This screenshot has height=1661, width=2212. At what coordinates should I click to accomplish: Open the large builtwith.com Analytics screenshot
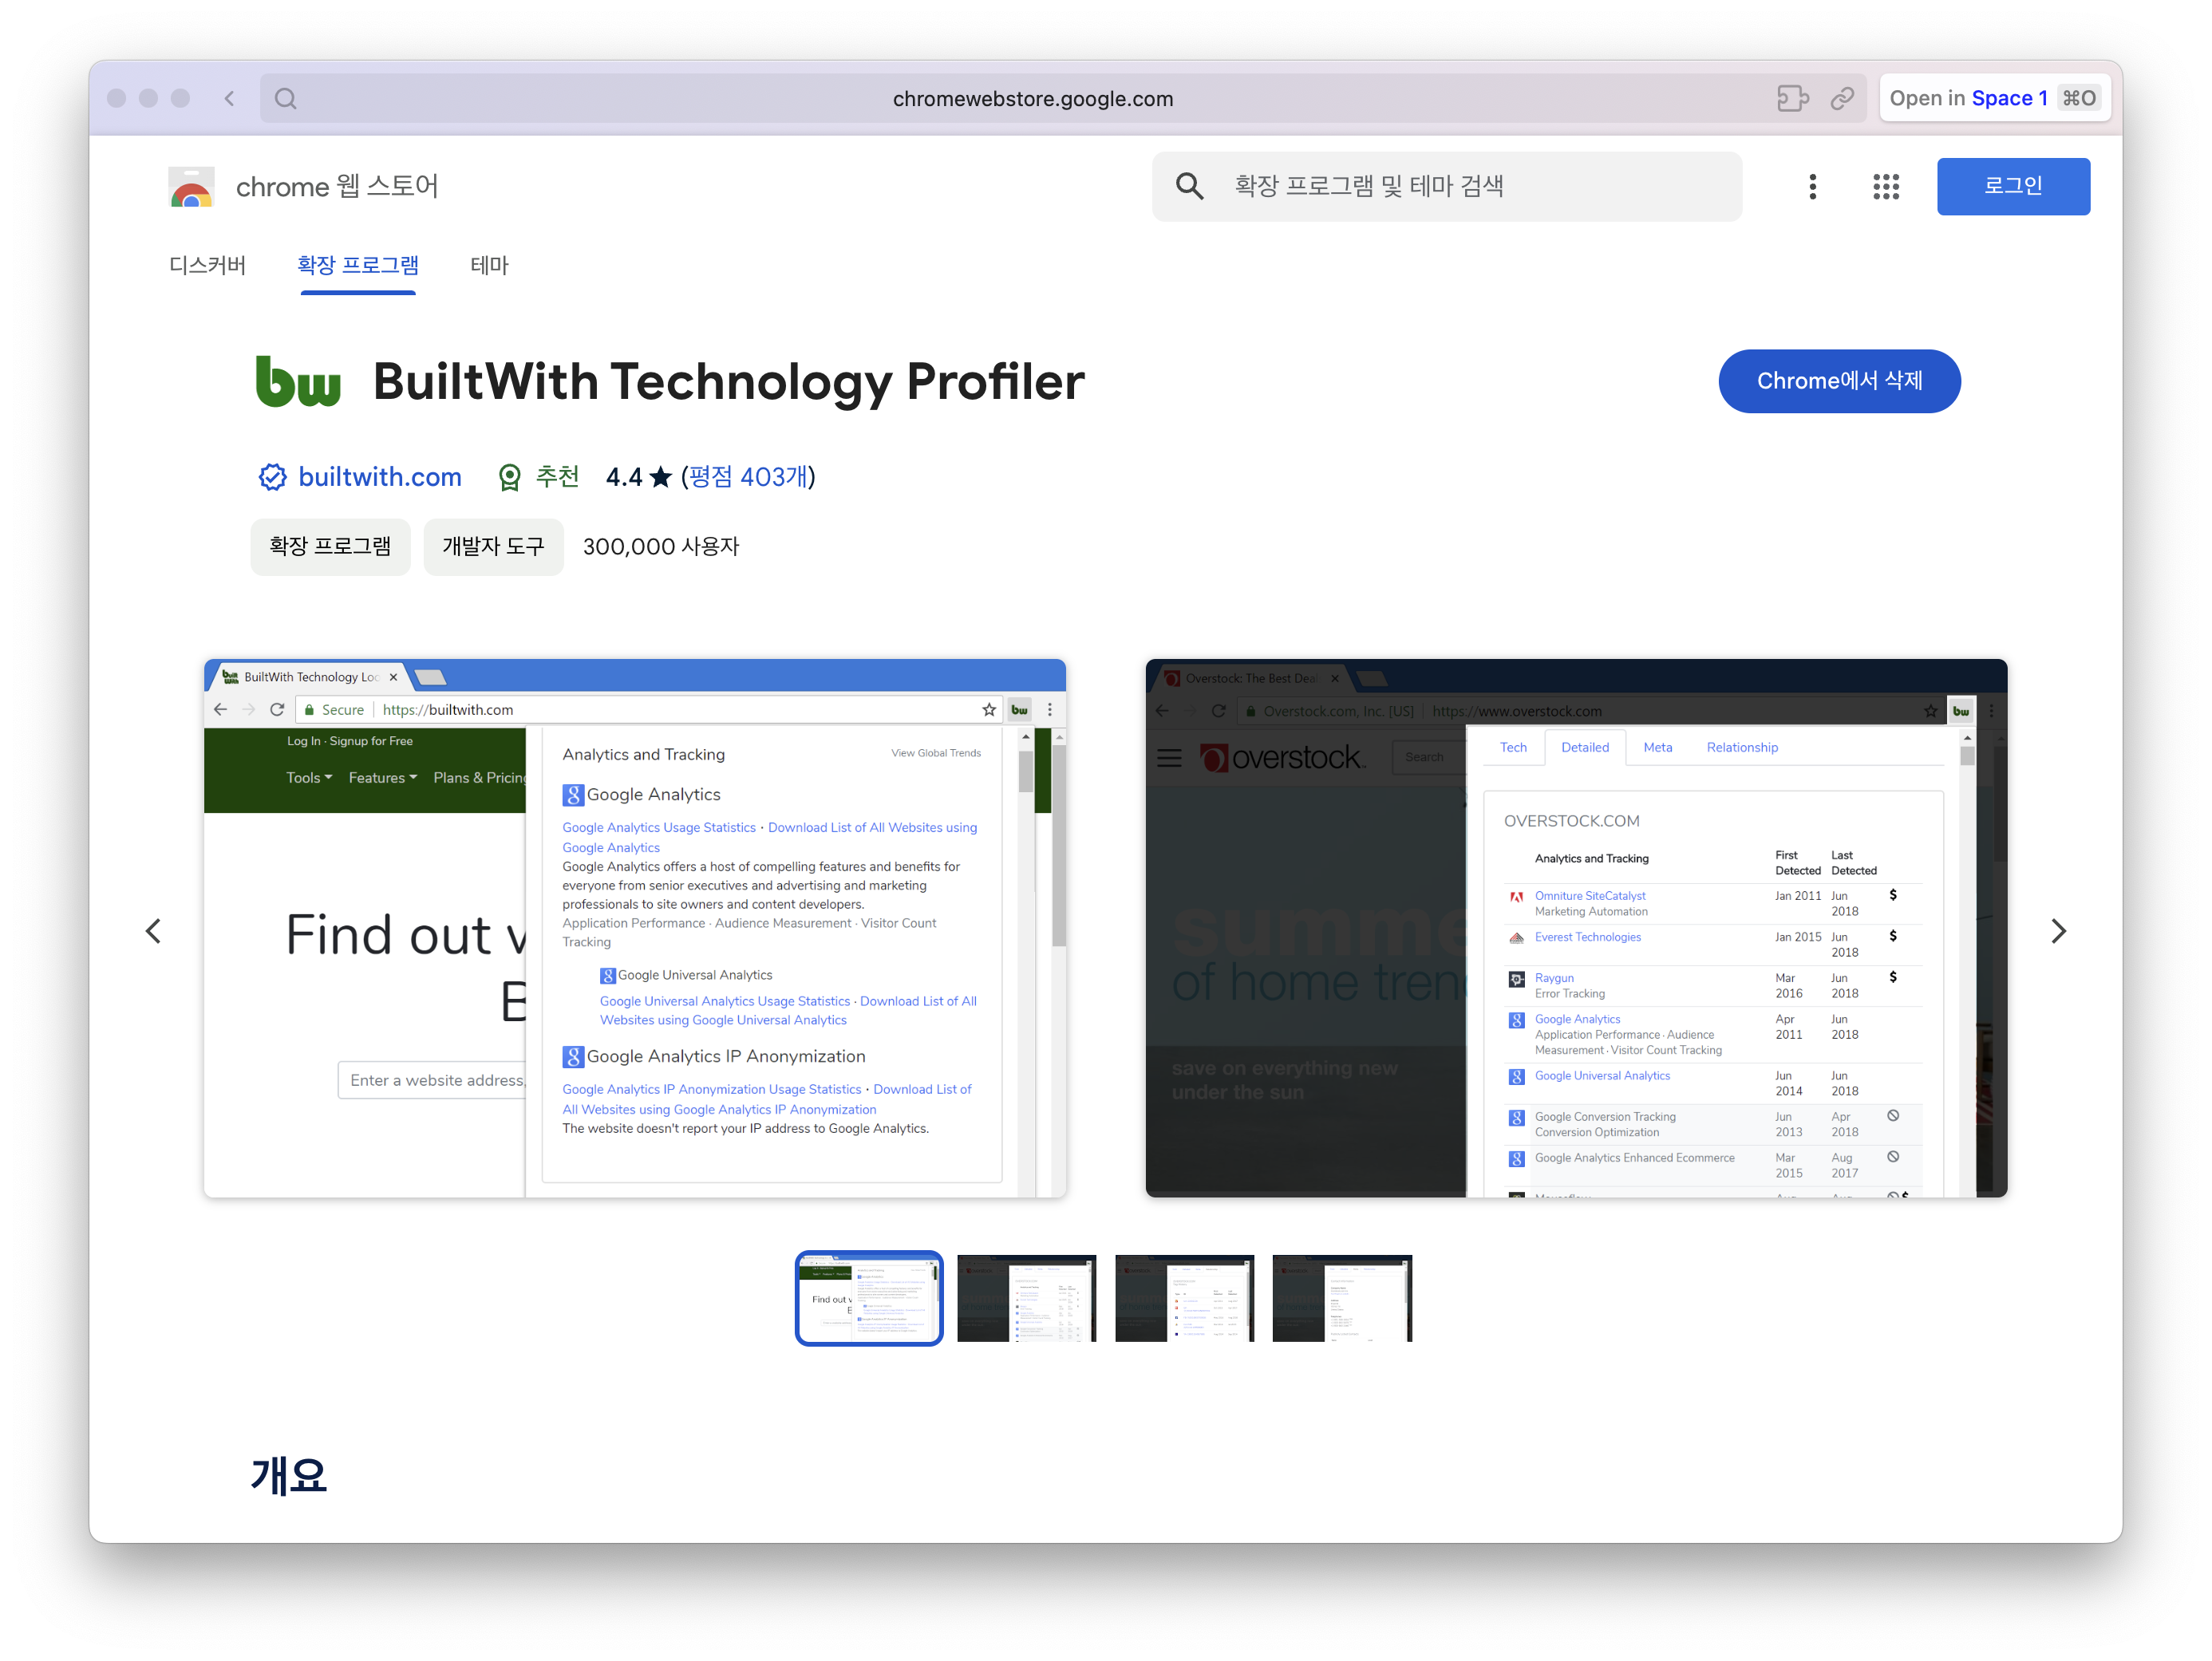[635, 928]
